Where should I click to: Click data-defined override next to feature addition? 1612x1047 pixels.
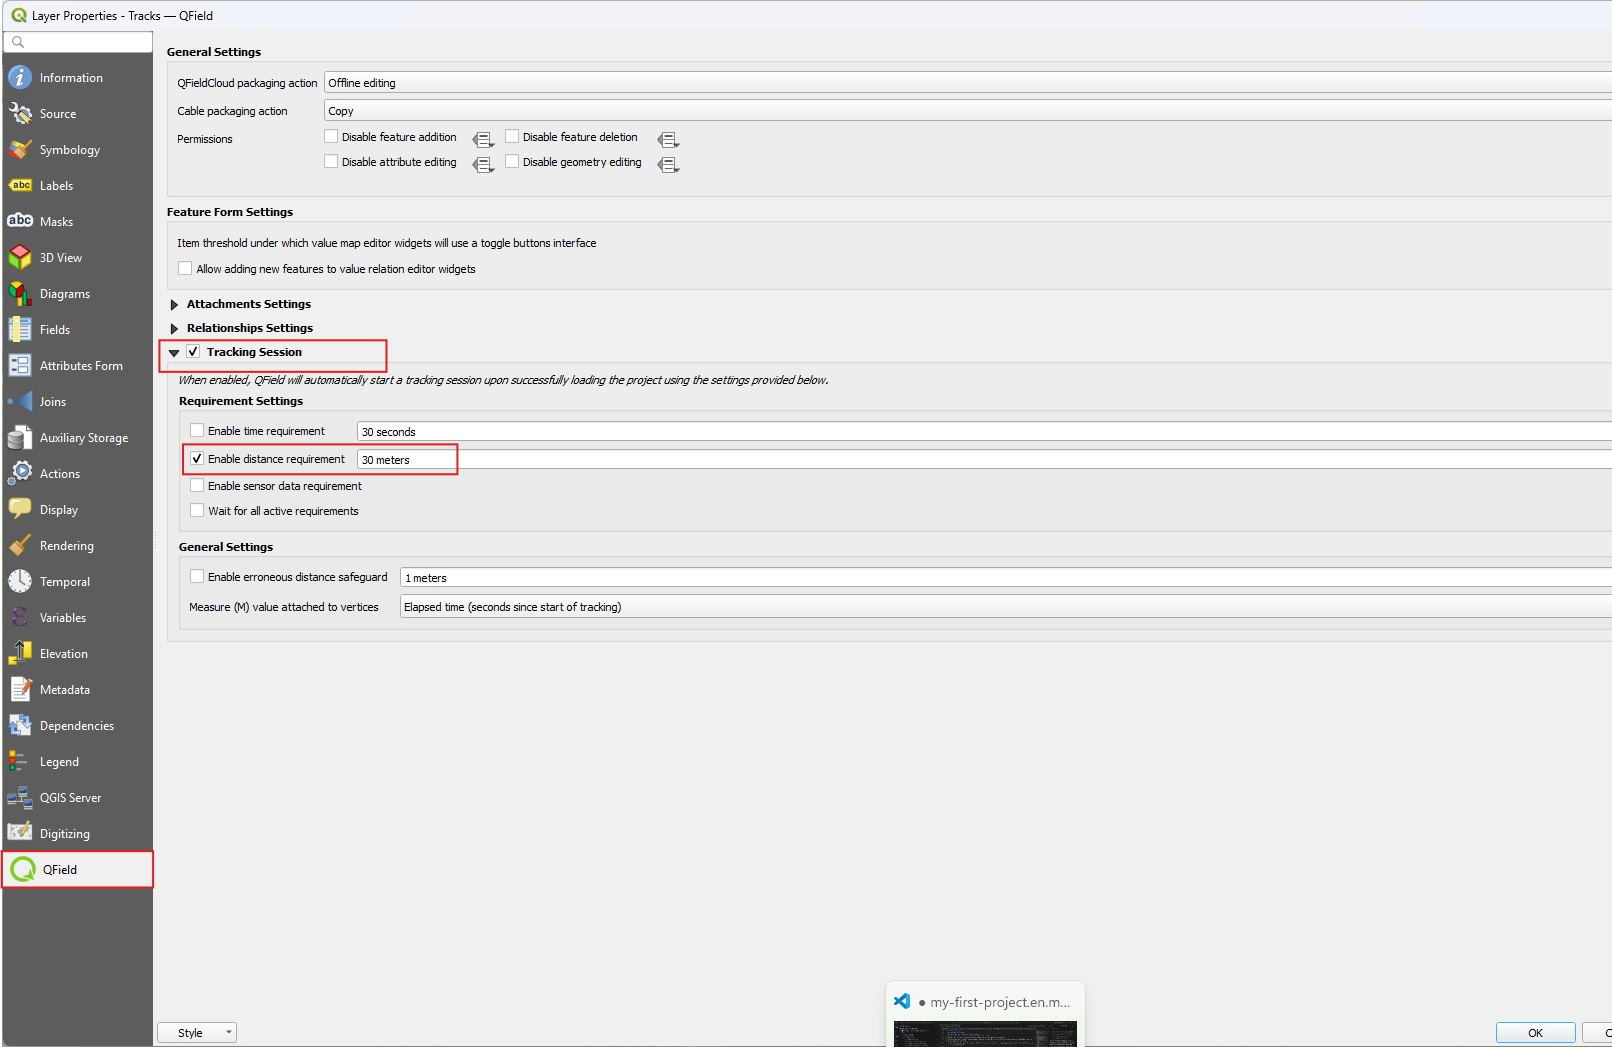click(483, 140)
